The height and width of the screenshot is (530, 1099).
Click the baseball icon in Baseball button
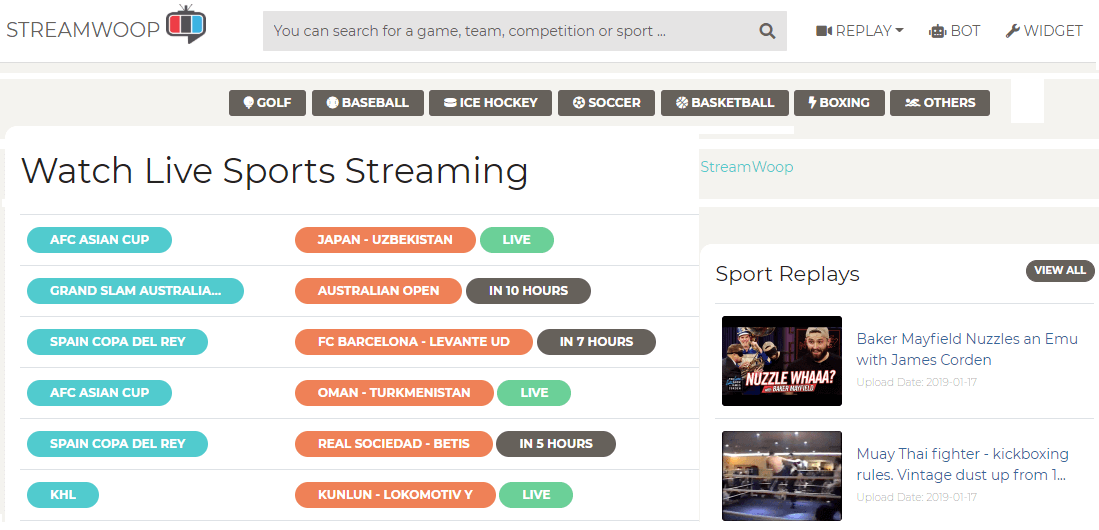332,103
